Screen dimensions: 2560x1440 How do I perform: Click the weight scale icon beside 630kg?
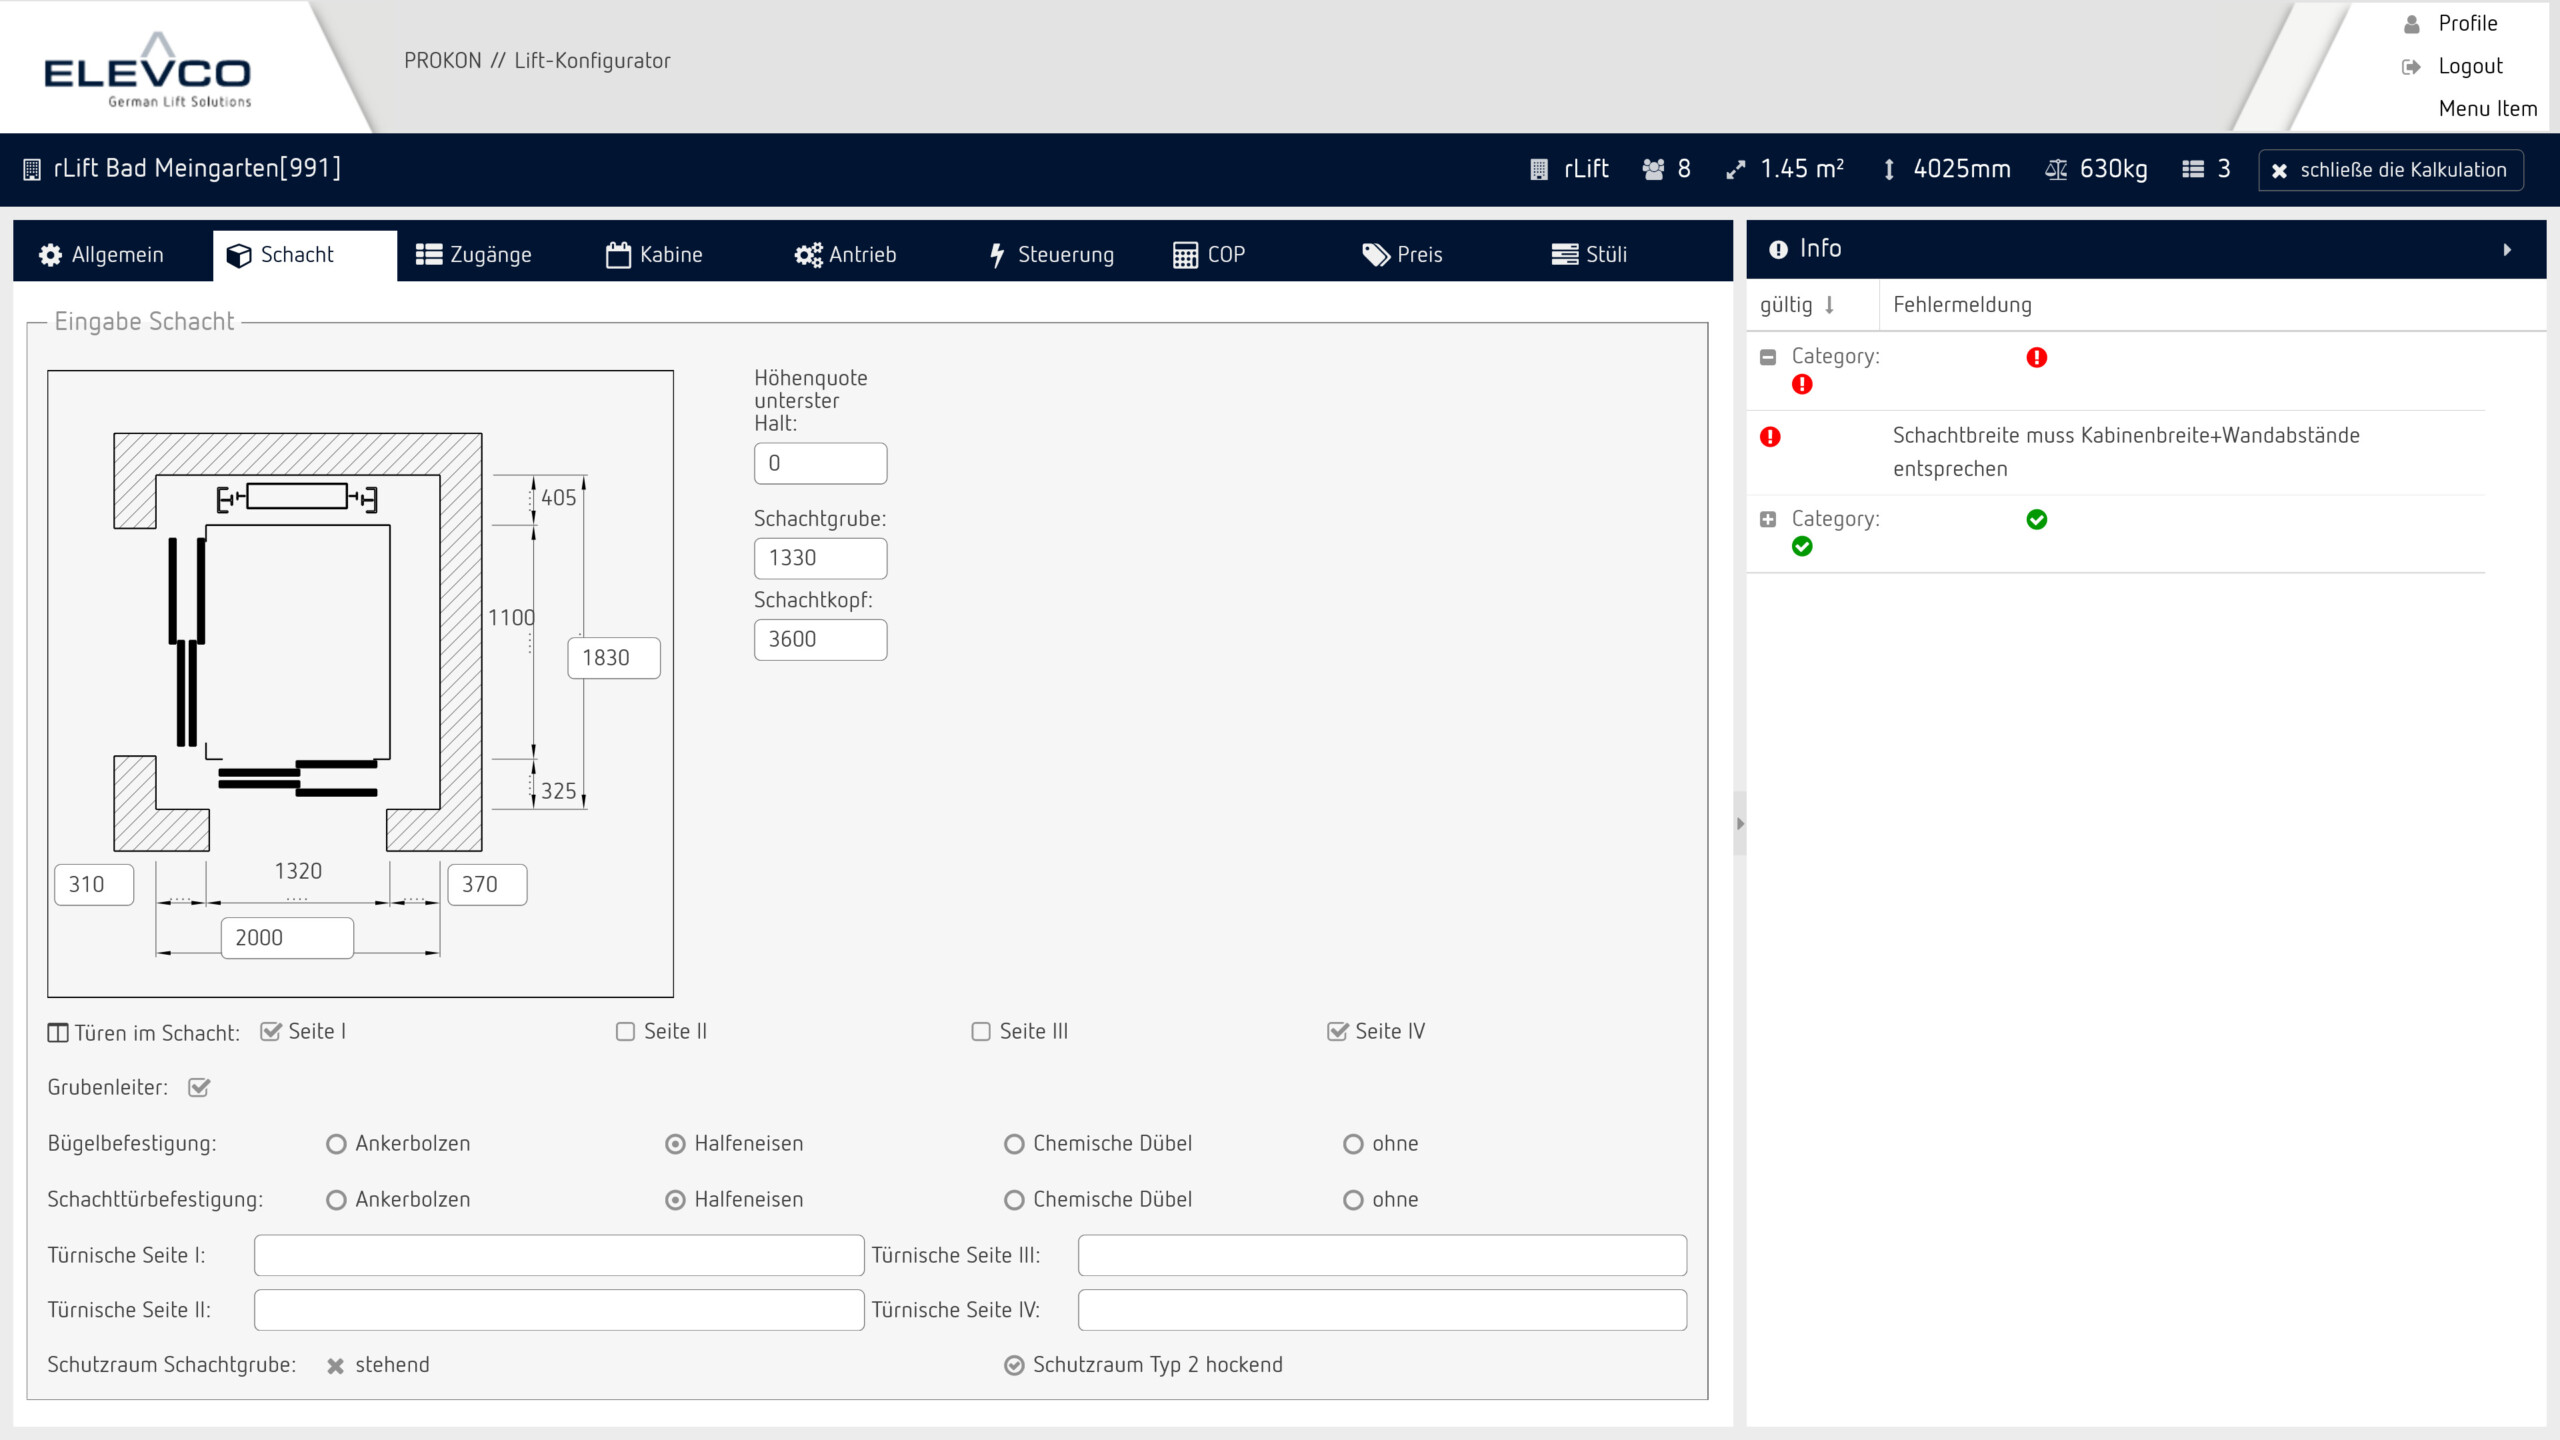coord(2056,170)
